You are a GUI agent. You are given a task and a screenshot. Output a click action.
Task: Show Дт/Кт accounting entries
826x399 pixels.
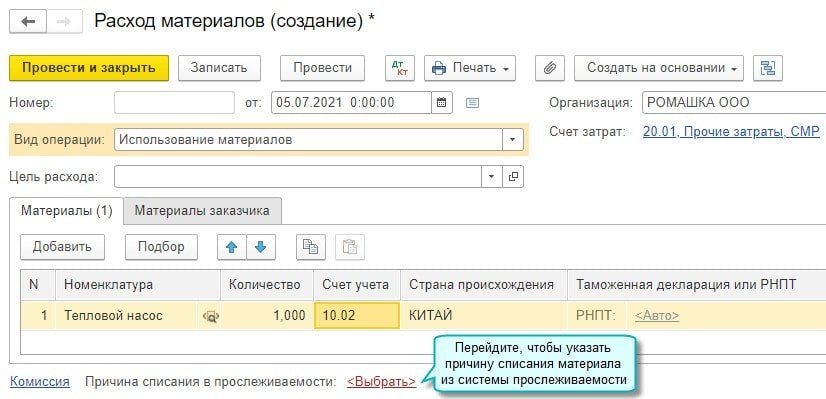400,68
